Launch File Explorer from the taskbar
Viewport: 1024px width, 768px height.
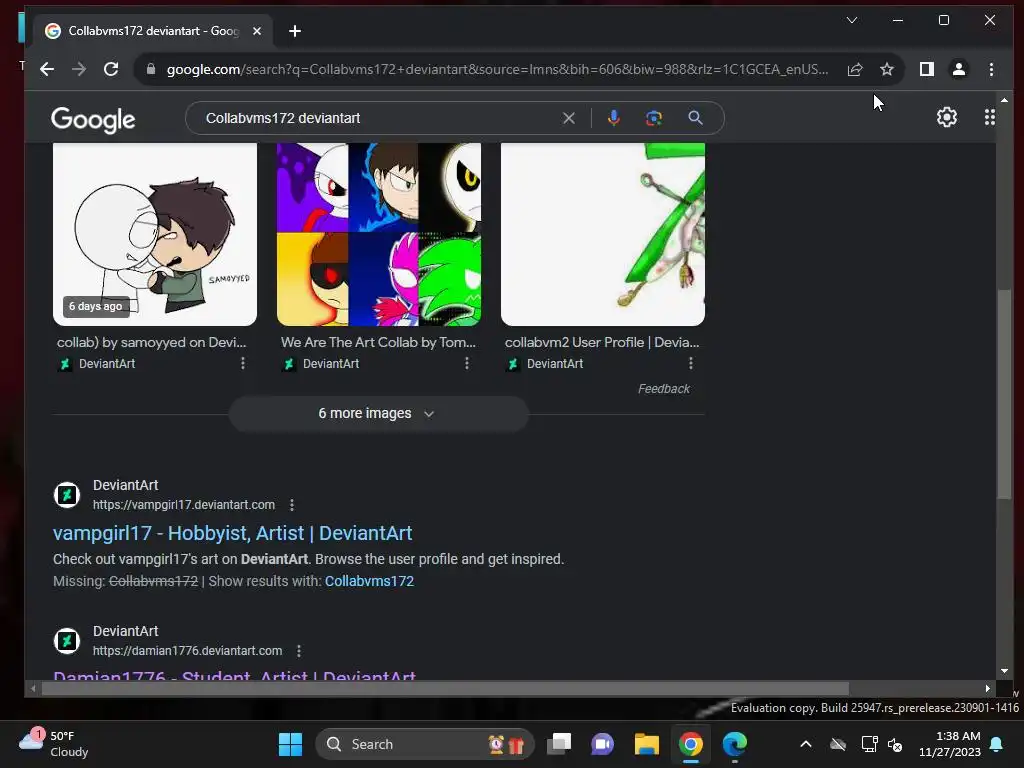(647, 744)
